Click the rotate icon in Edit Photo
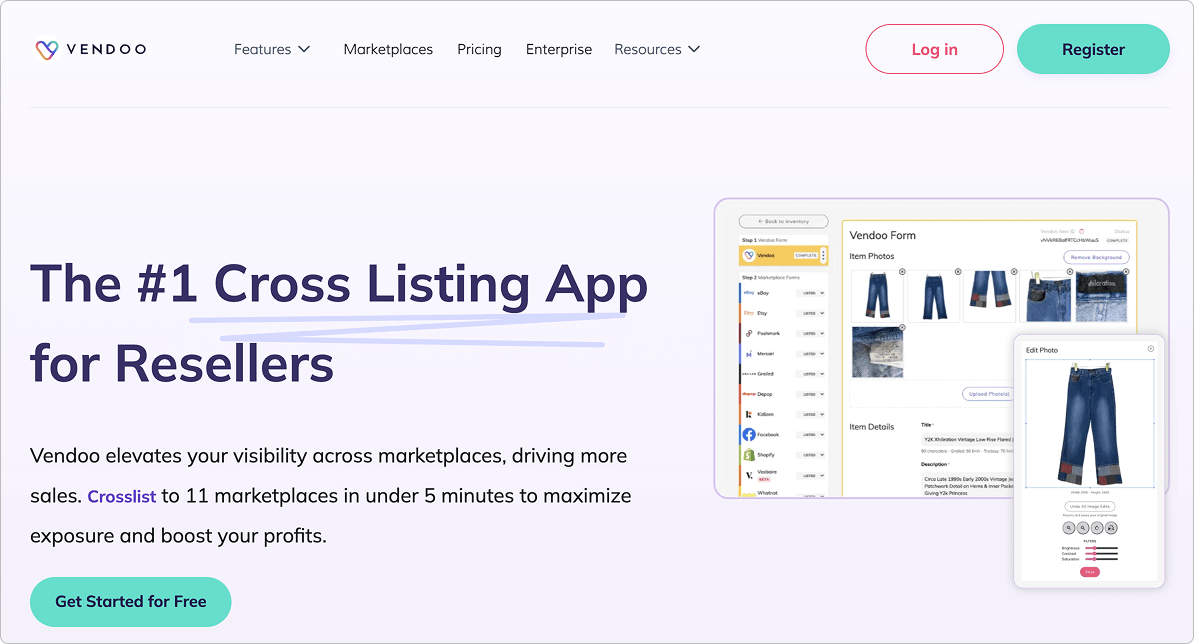The height and width of the screenshot is (644, 1194). (x=1097, y=528)
